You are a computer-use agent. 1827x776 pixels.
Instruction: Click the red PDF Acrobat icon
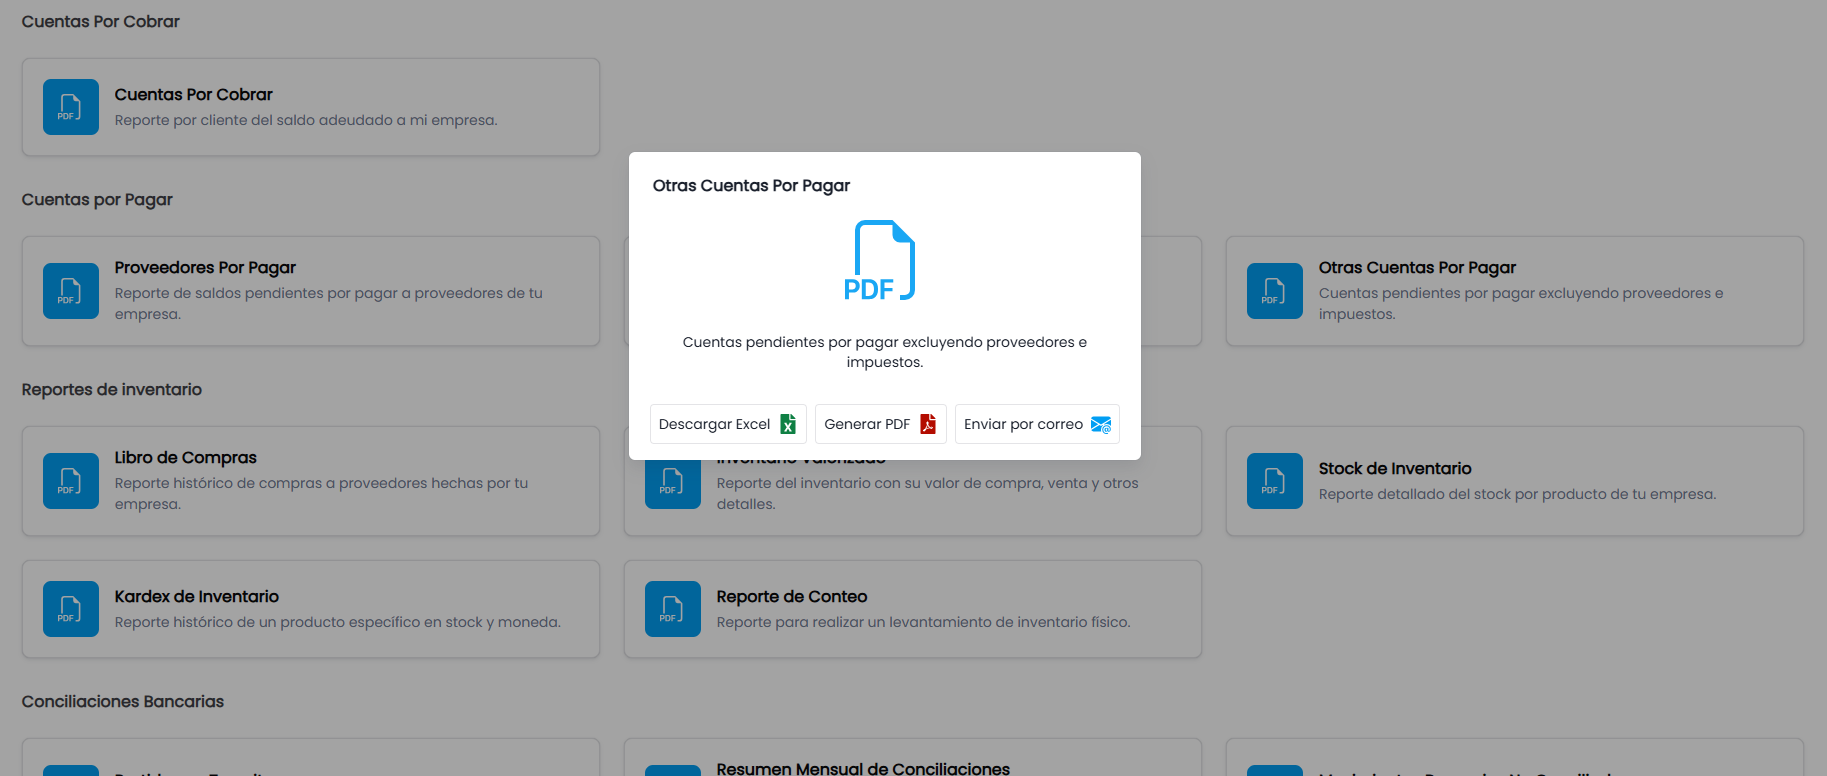pyautogui.click(x=928, y=424)
